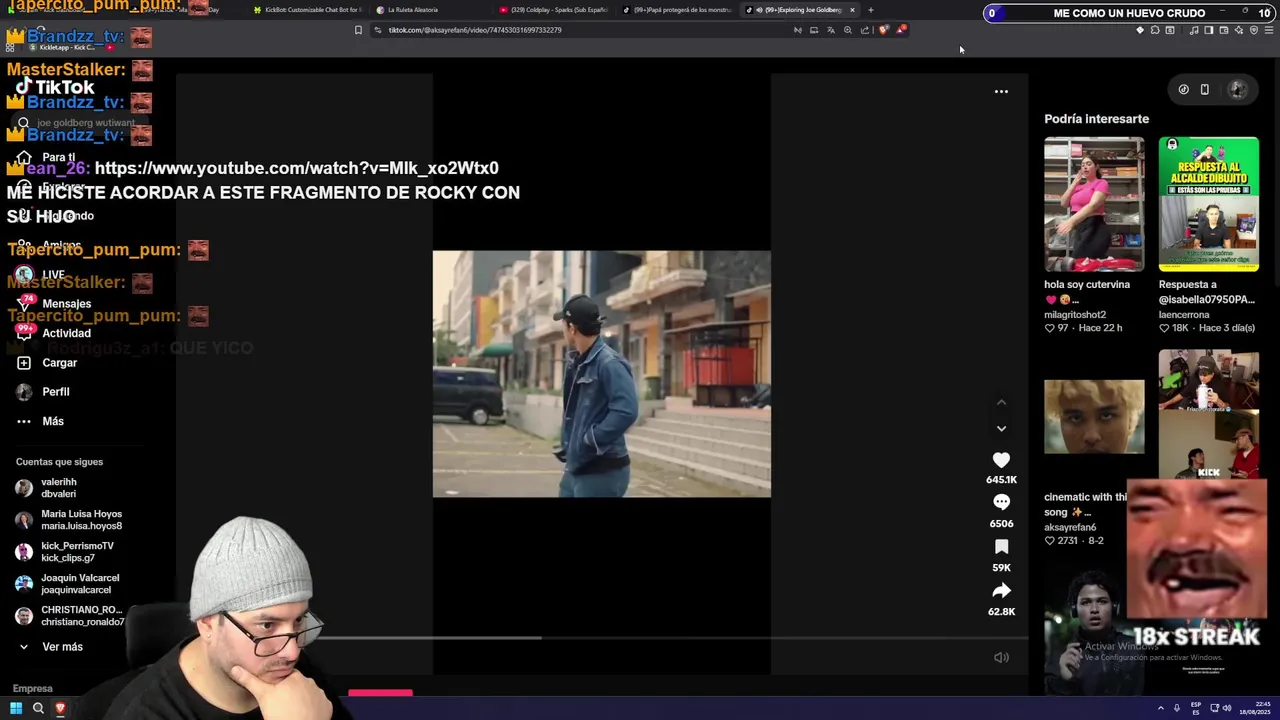Go to the next video with down chevron
Image resolution: width=1280 pixels, height=720 pixels.
click(x=1001, y=429)
